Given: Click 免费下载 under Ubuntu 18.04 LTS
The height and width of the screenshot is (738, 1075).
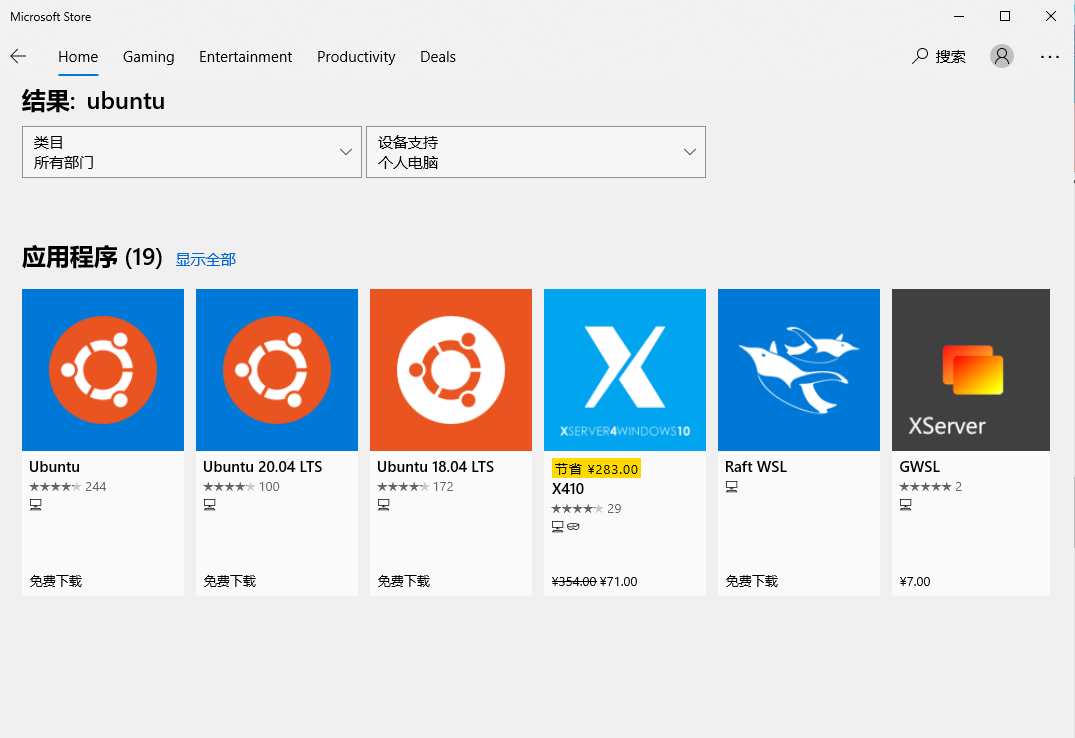Looking at the screenshot, I should (404, 582).
